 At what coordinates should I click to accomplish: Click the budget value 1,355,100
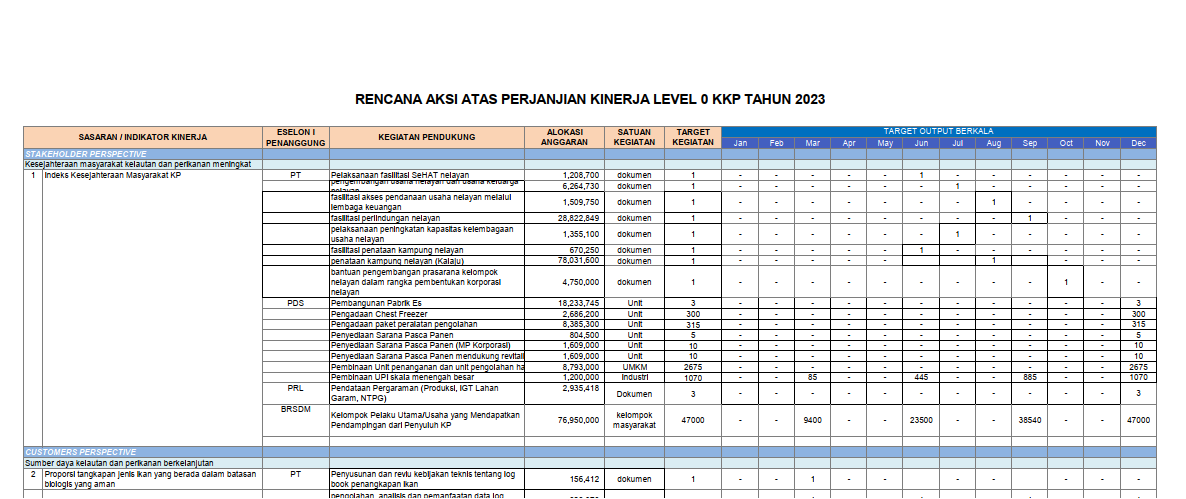coord(581,234)
